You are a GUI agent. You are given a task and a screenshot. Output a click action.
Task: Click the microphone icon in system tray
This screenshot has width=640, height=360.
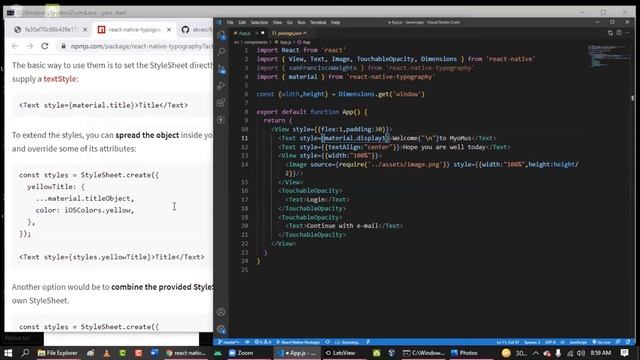click(558, 353)
